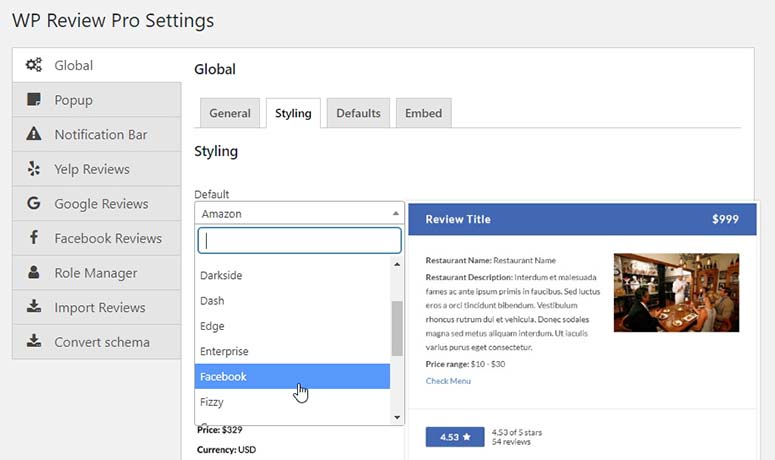Click the 'WP Review Pro Settings' page title

(113, 20)
